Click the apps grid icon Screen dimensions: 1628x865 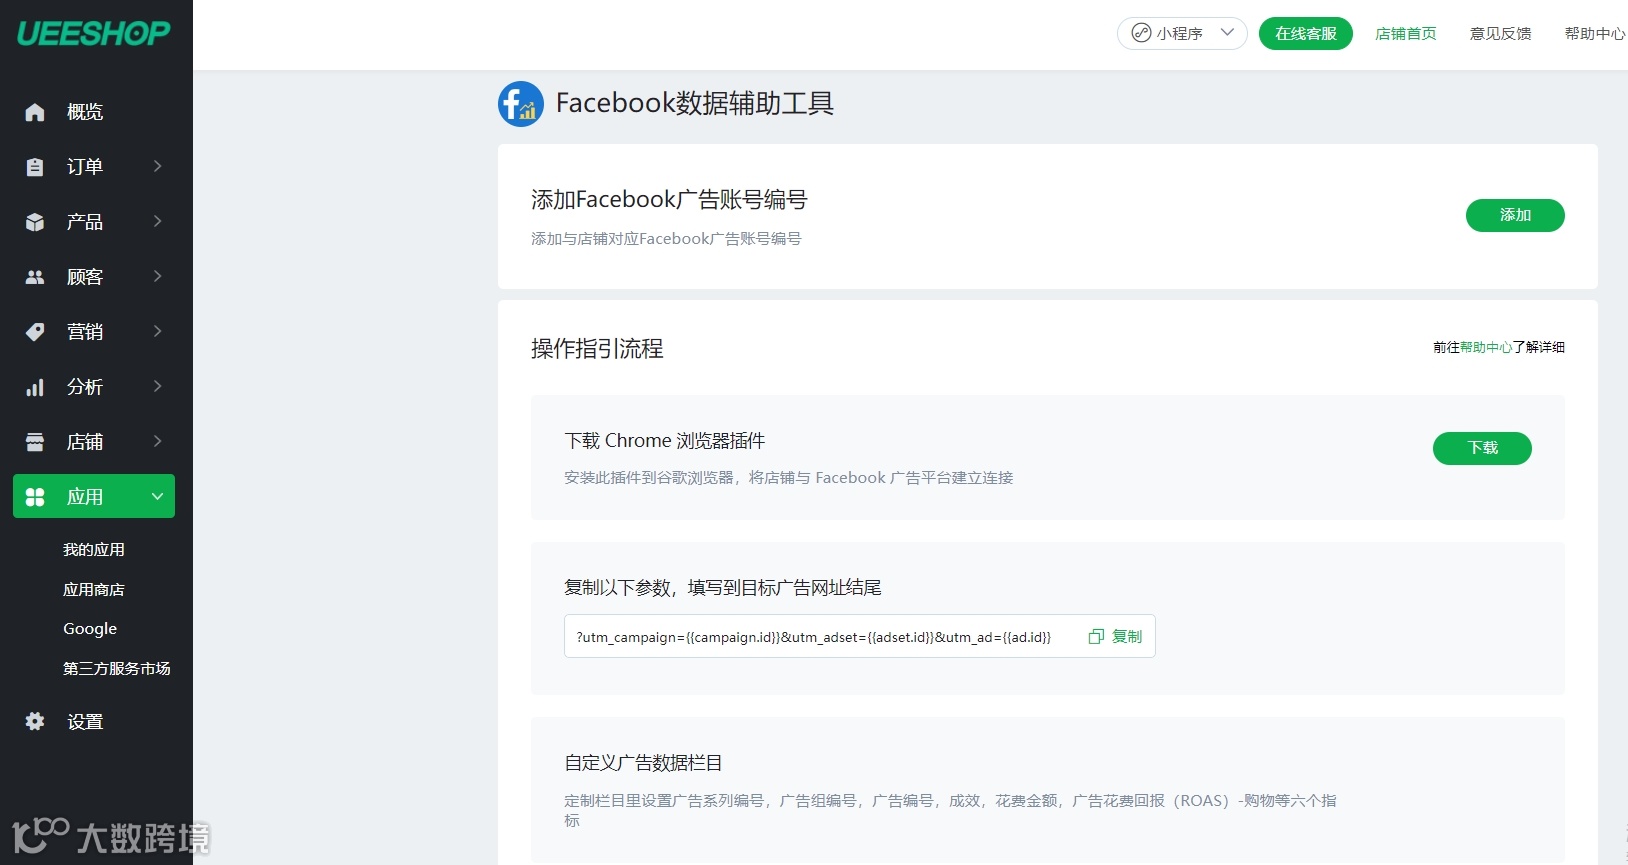pyautogui.click(x=35, y=497)
